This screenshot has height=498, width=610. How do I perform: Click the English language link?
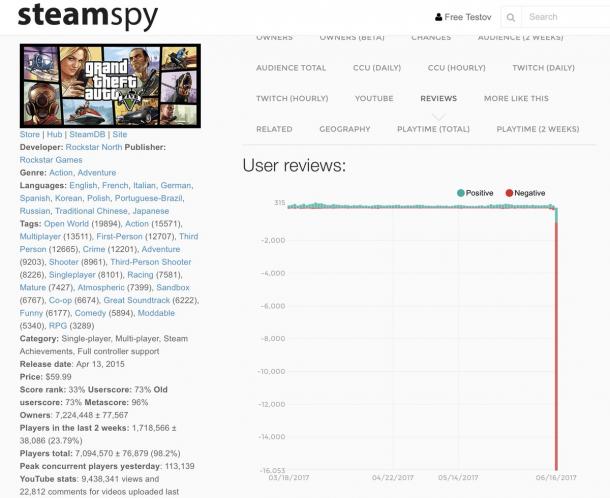click(83, 186)
